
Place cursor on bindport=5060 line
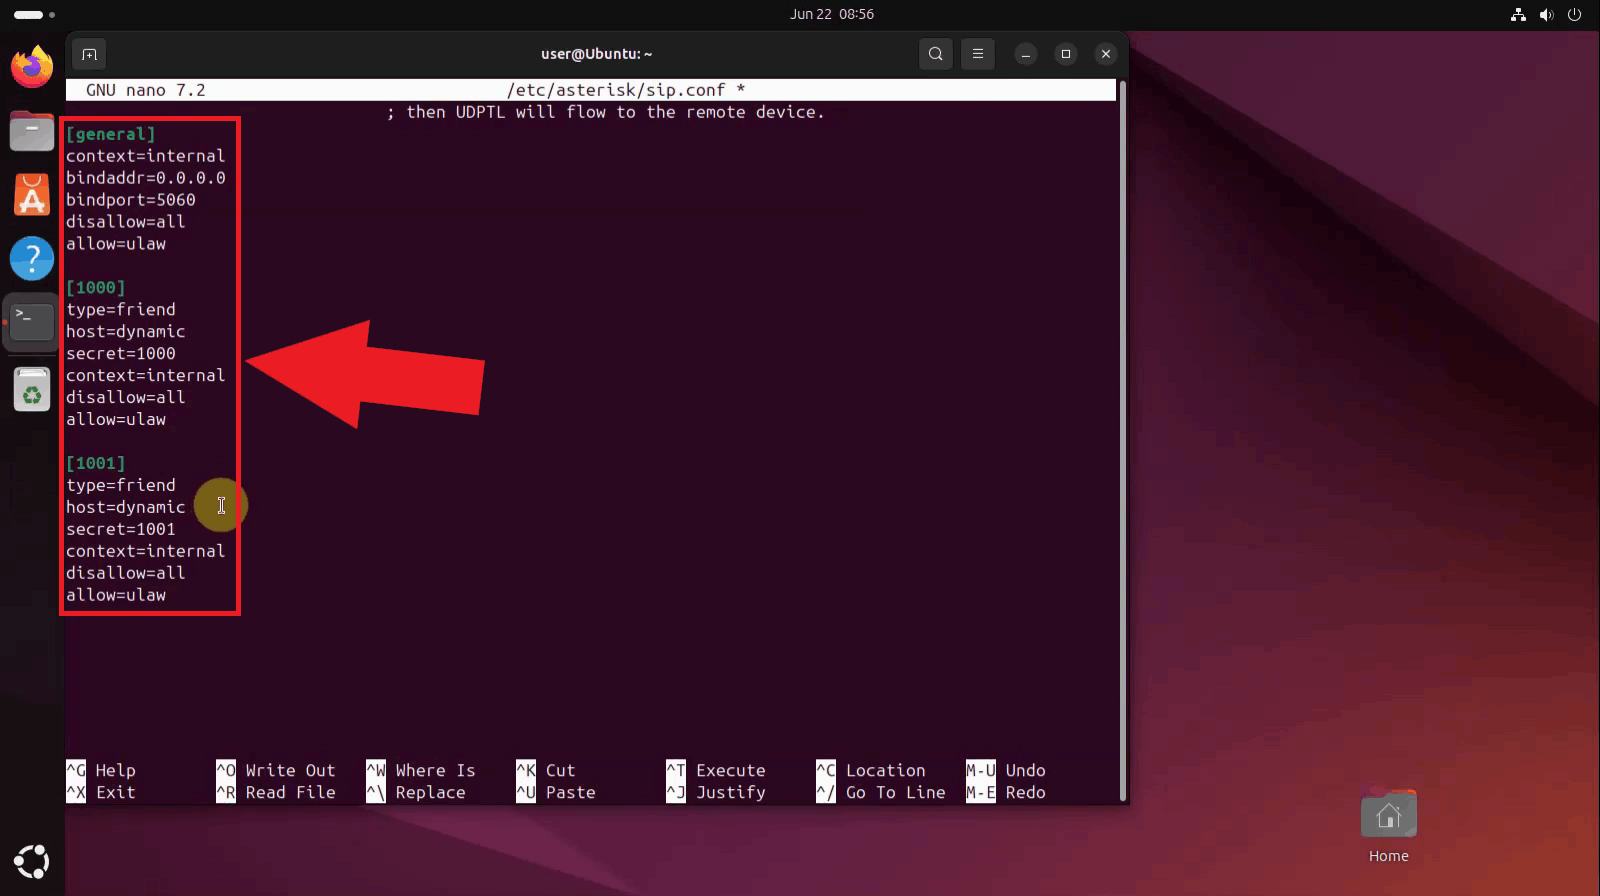(x=131, y=200)
